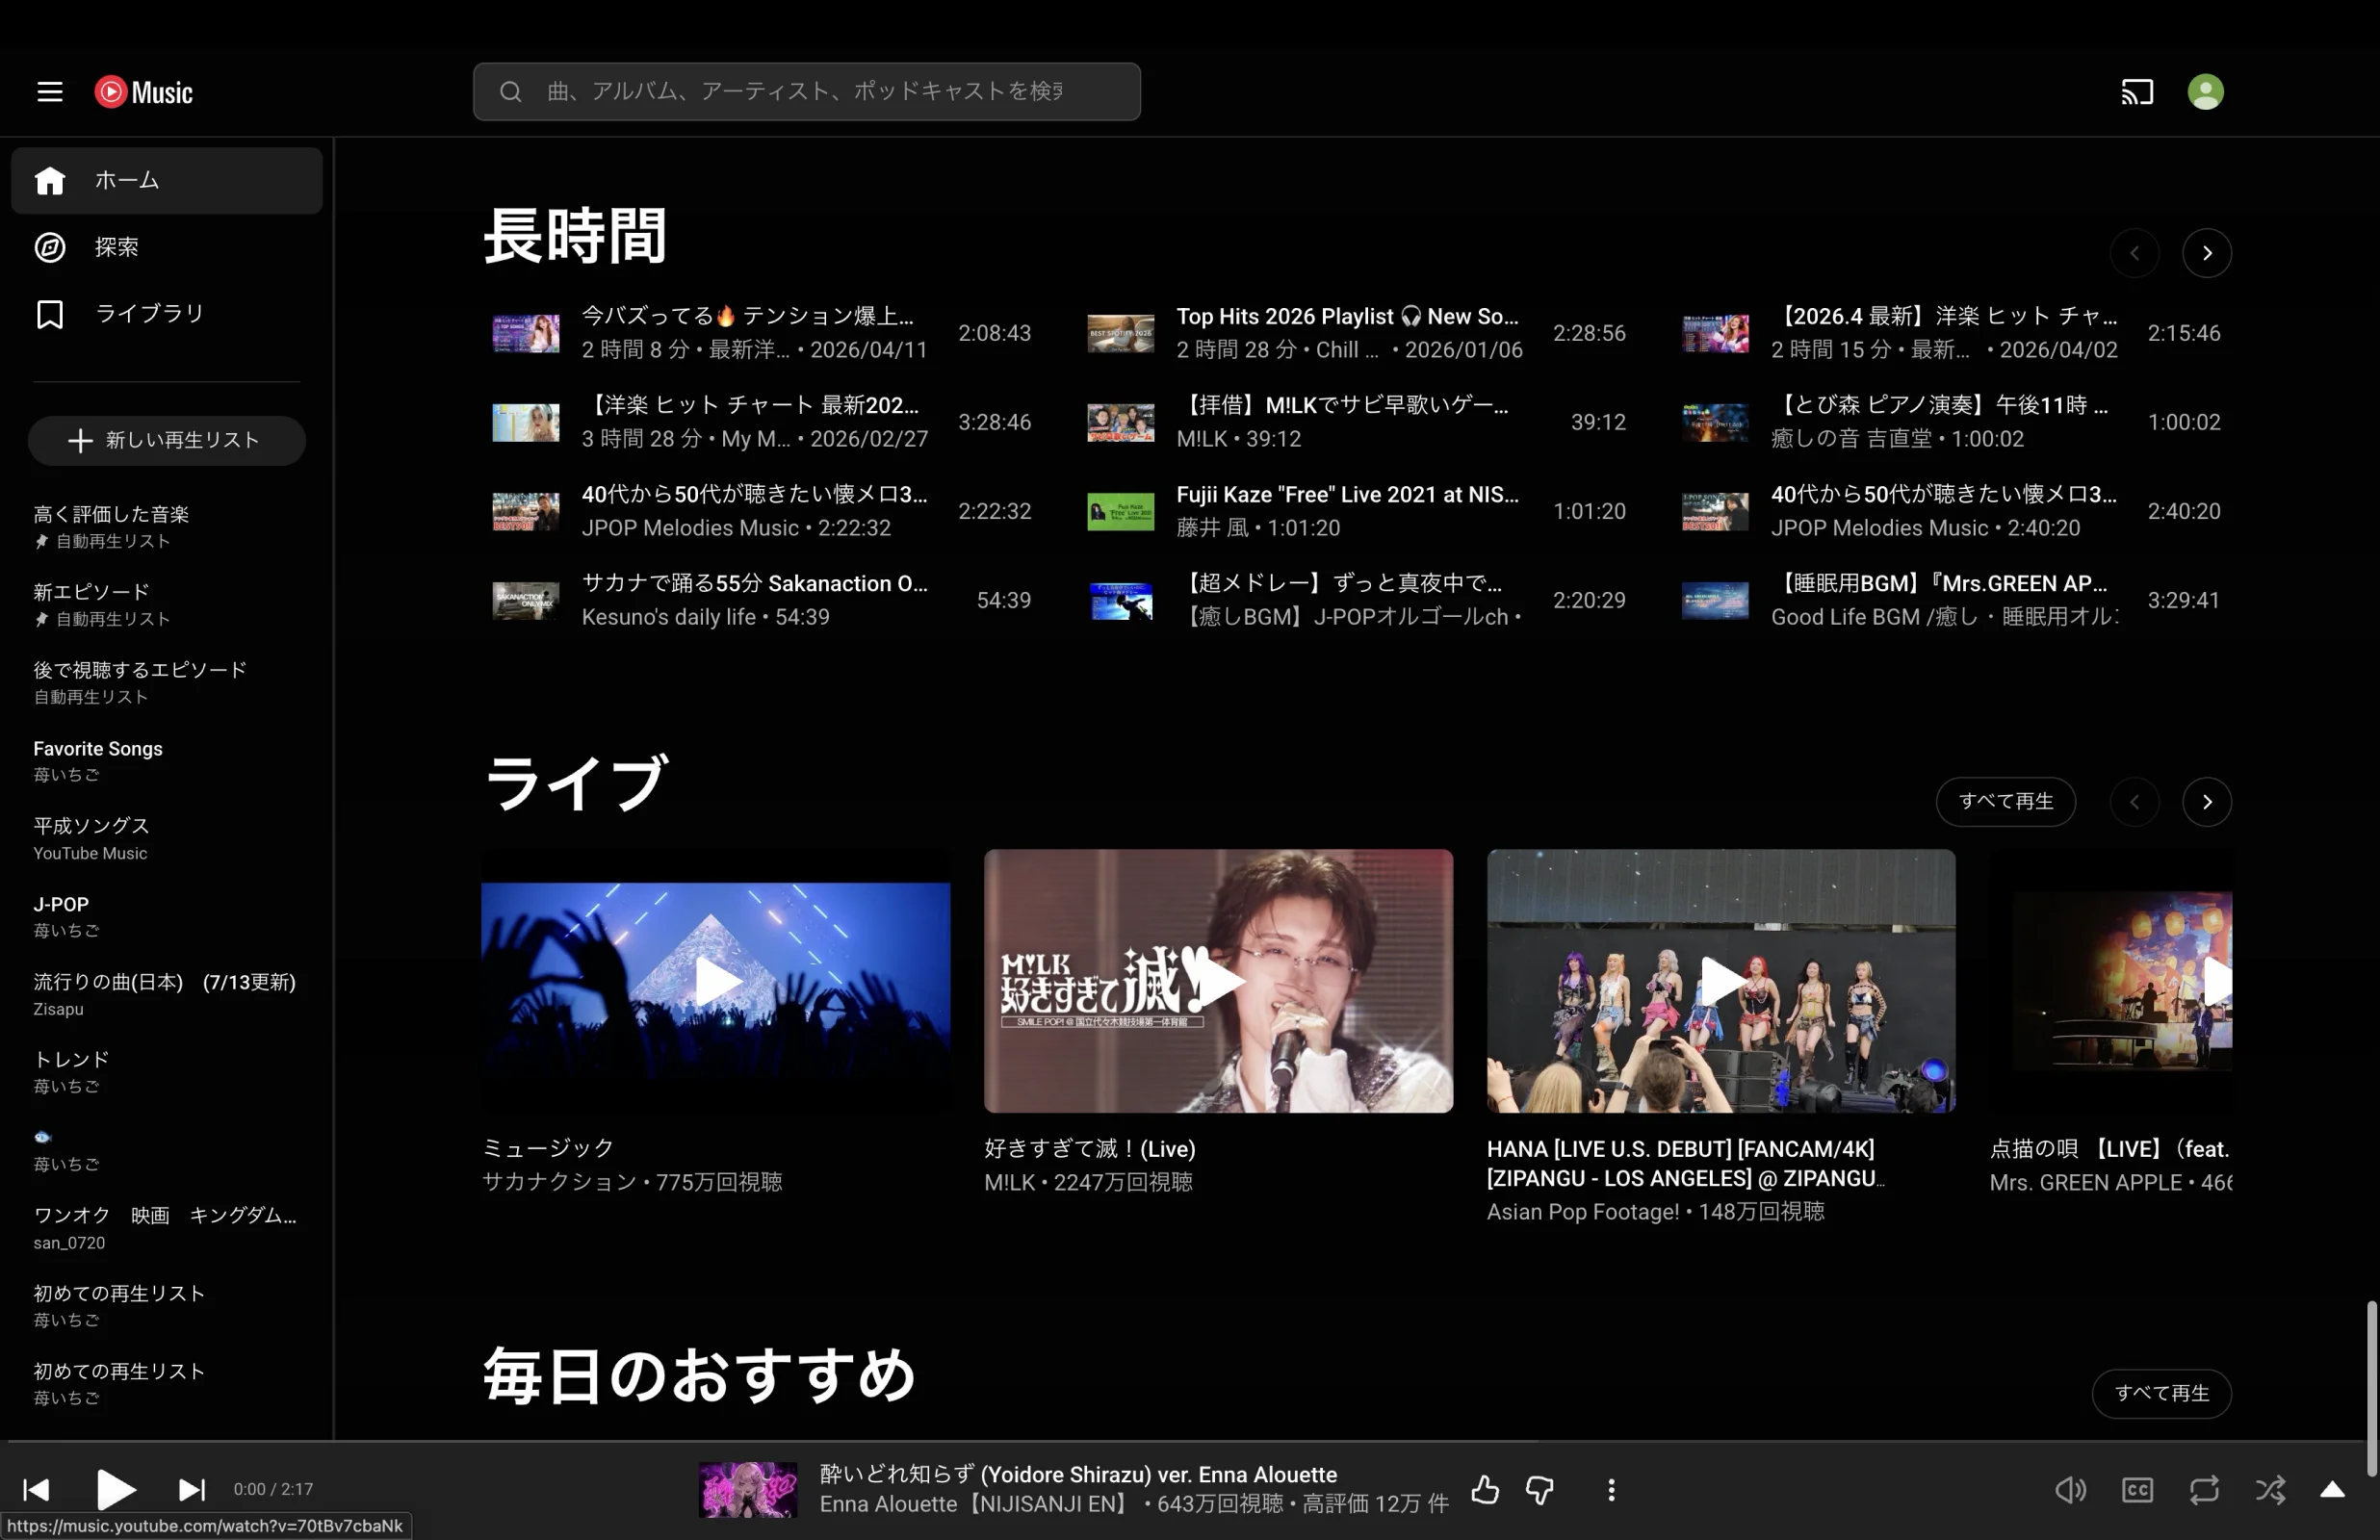
Task: Open Top Hits 2026 Playlist item
Action: 1347,317
